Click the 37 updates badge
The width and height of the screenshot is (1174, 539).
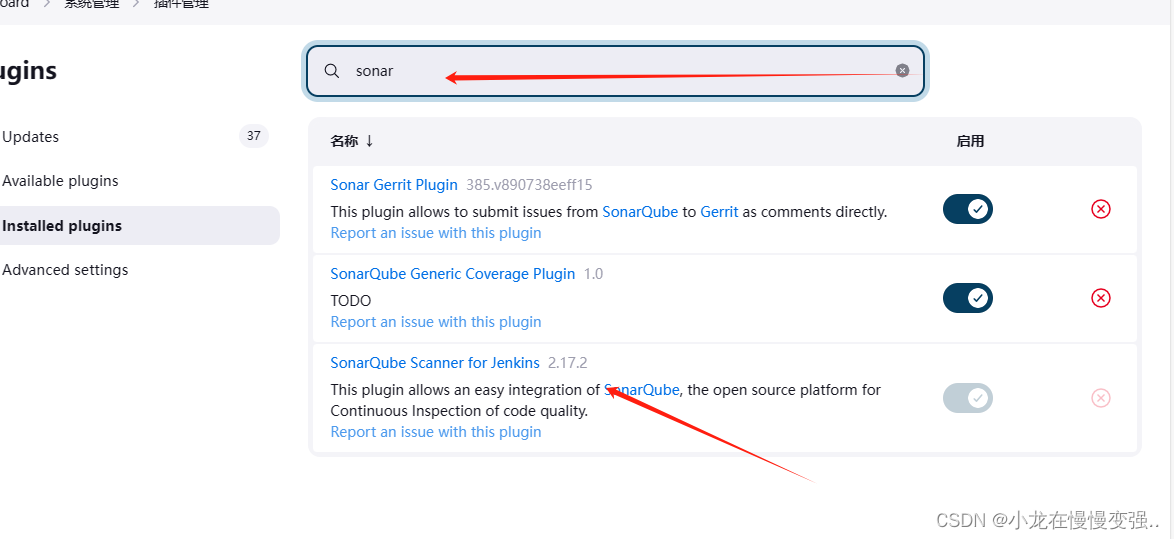(x=254, y=136)
